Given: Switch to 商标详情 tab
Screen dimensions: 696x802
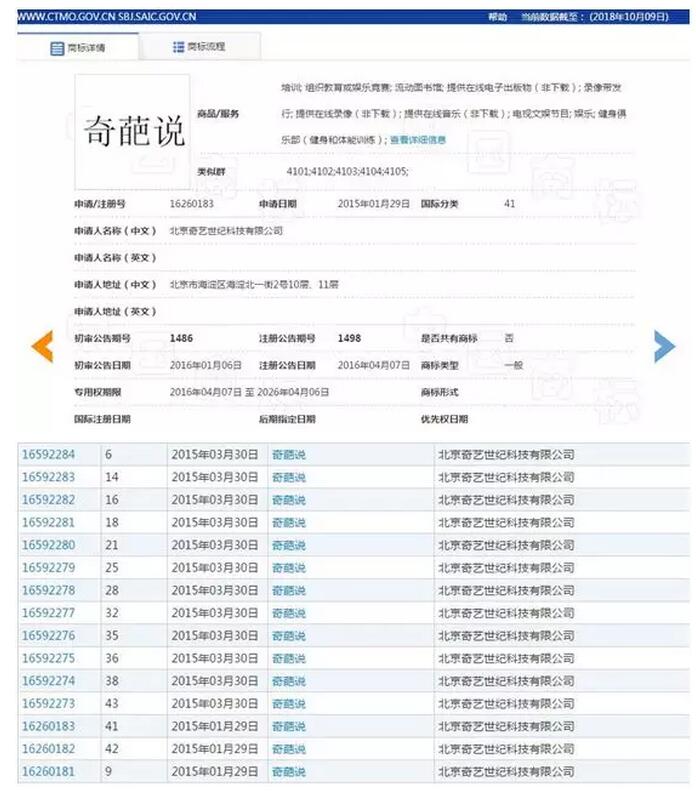Looking at the screenshot, I should click(x=78, y=48).
